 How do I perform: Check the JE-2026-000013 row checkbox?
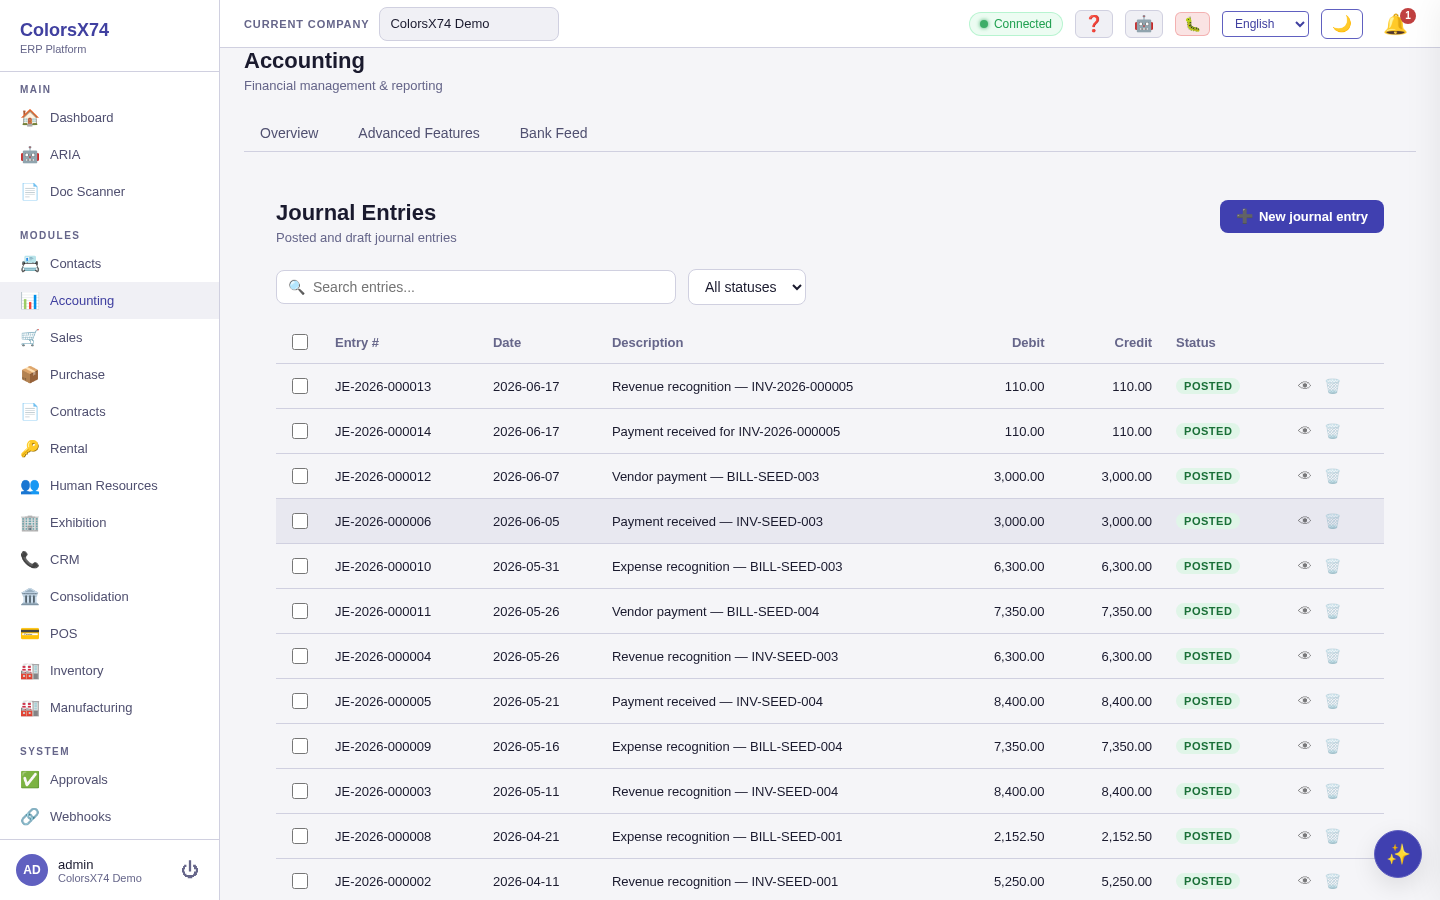click(300, 386)
